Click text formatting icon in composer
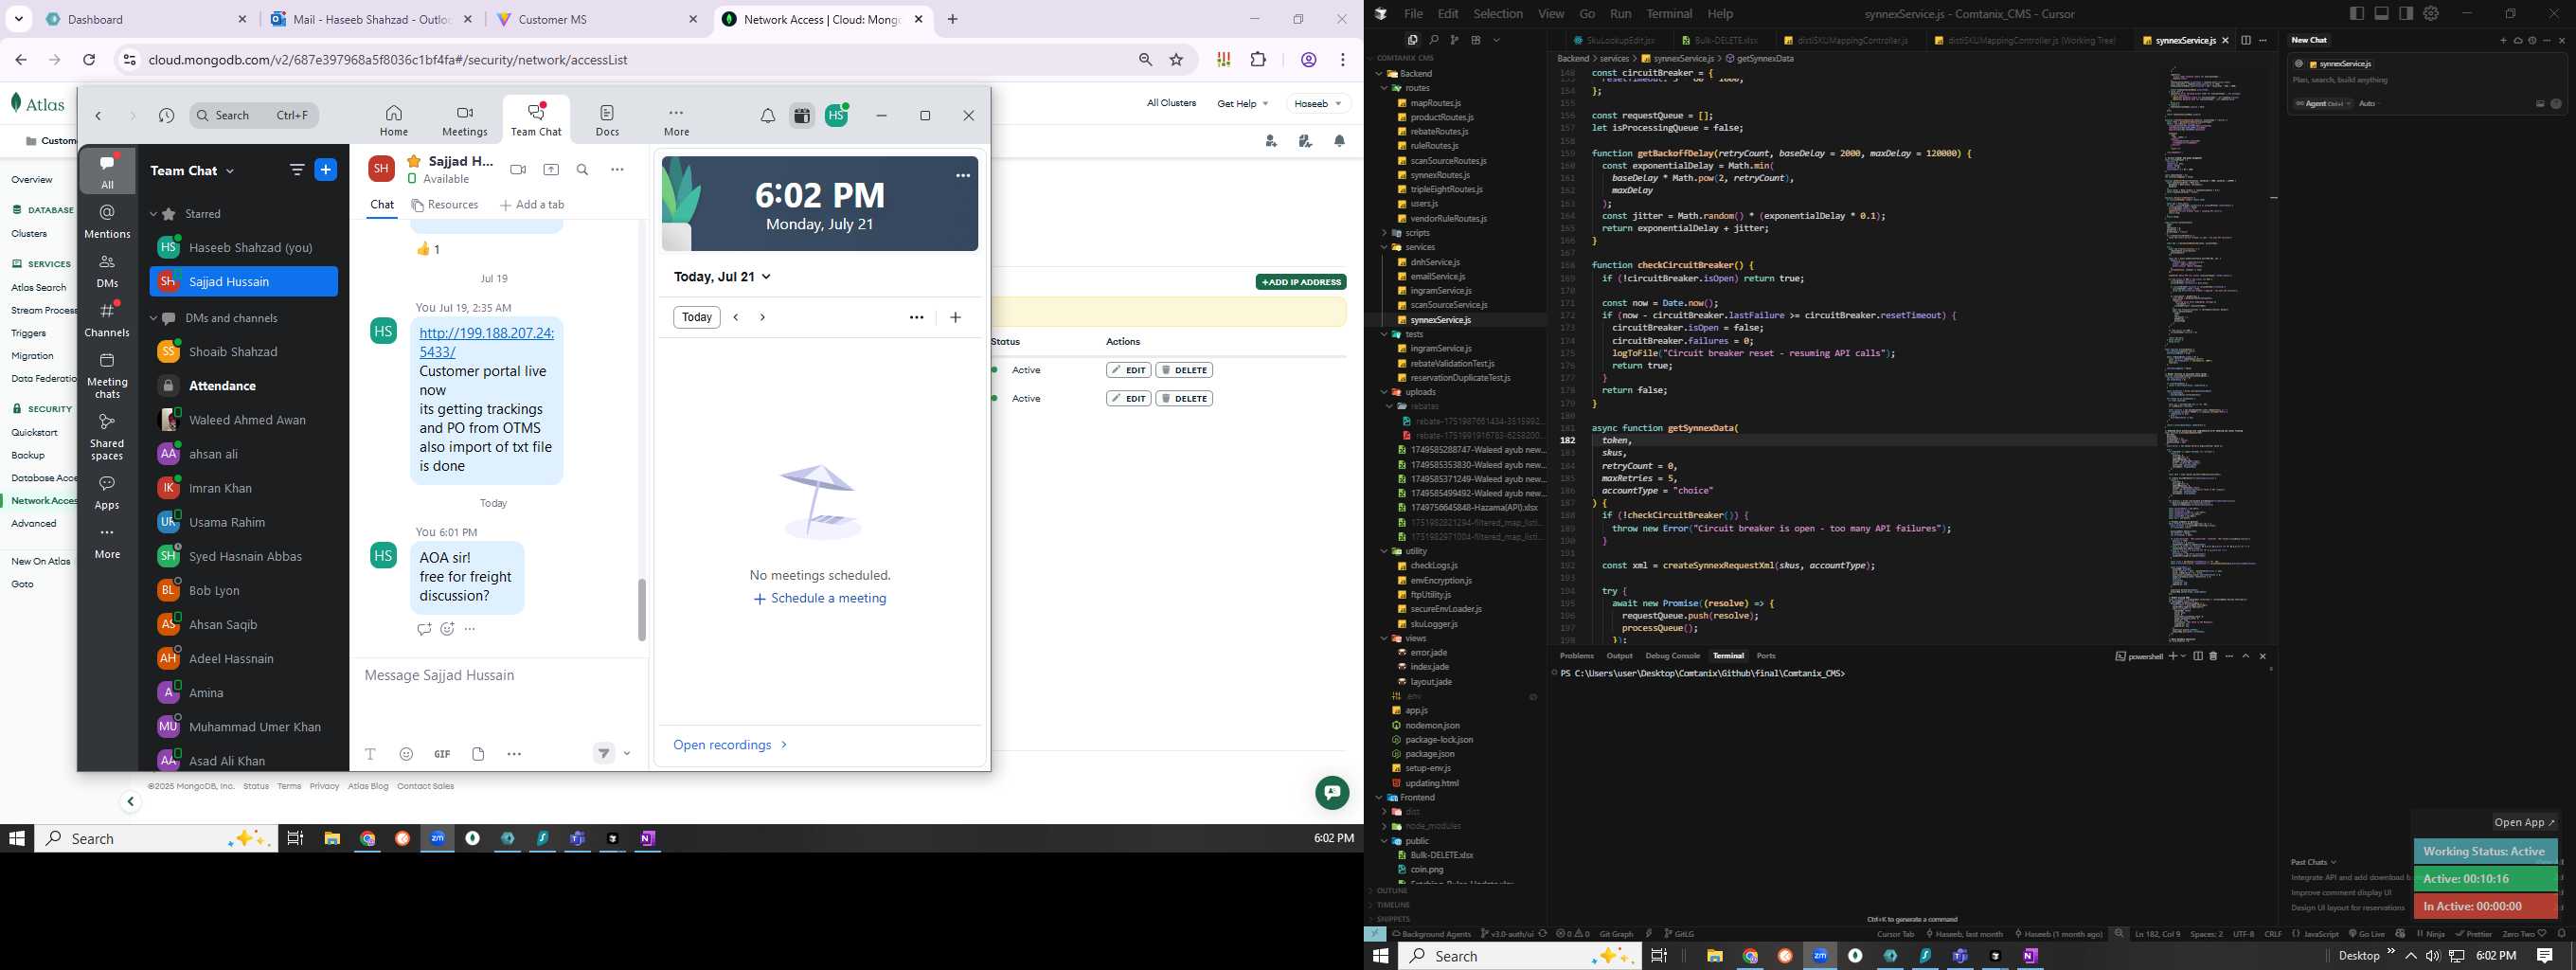The width and height of the screenshot is (2576, 970). click(x=370, y=754)
